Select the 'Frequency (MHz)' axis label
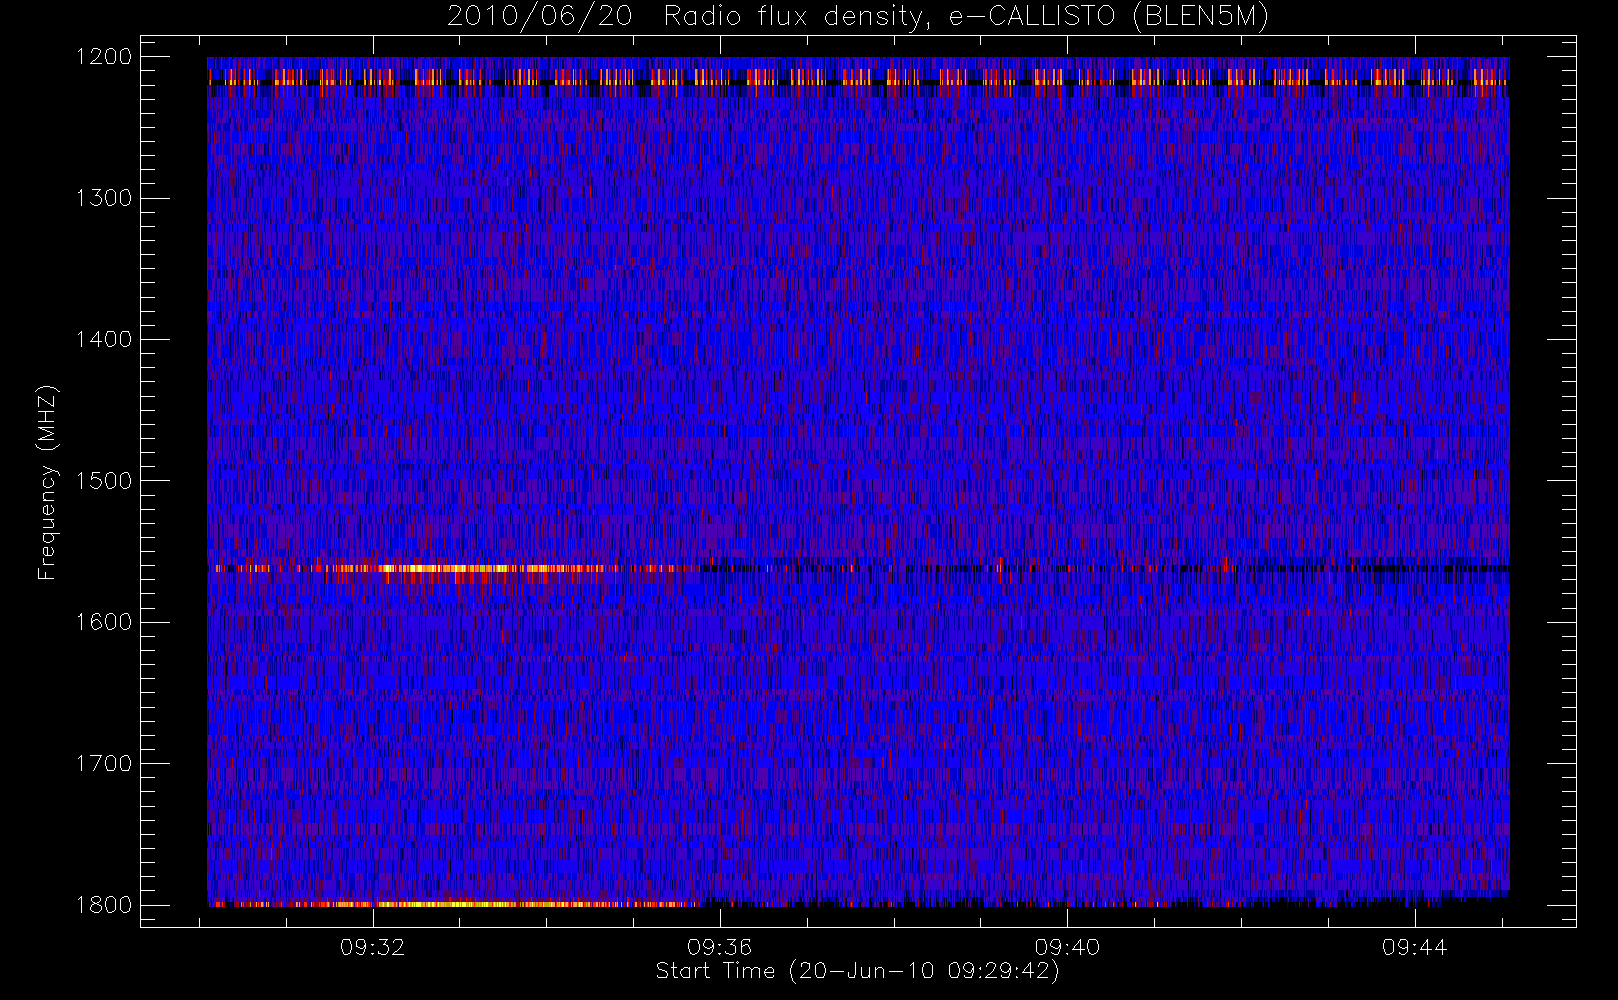1618x1000 pixels. pos(47,482)
